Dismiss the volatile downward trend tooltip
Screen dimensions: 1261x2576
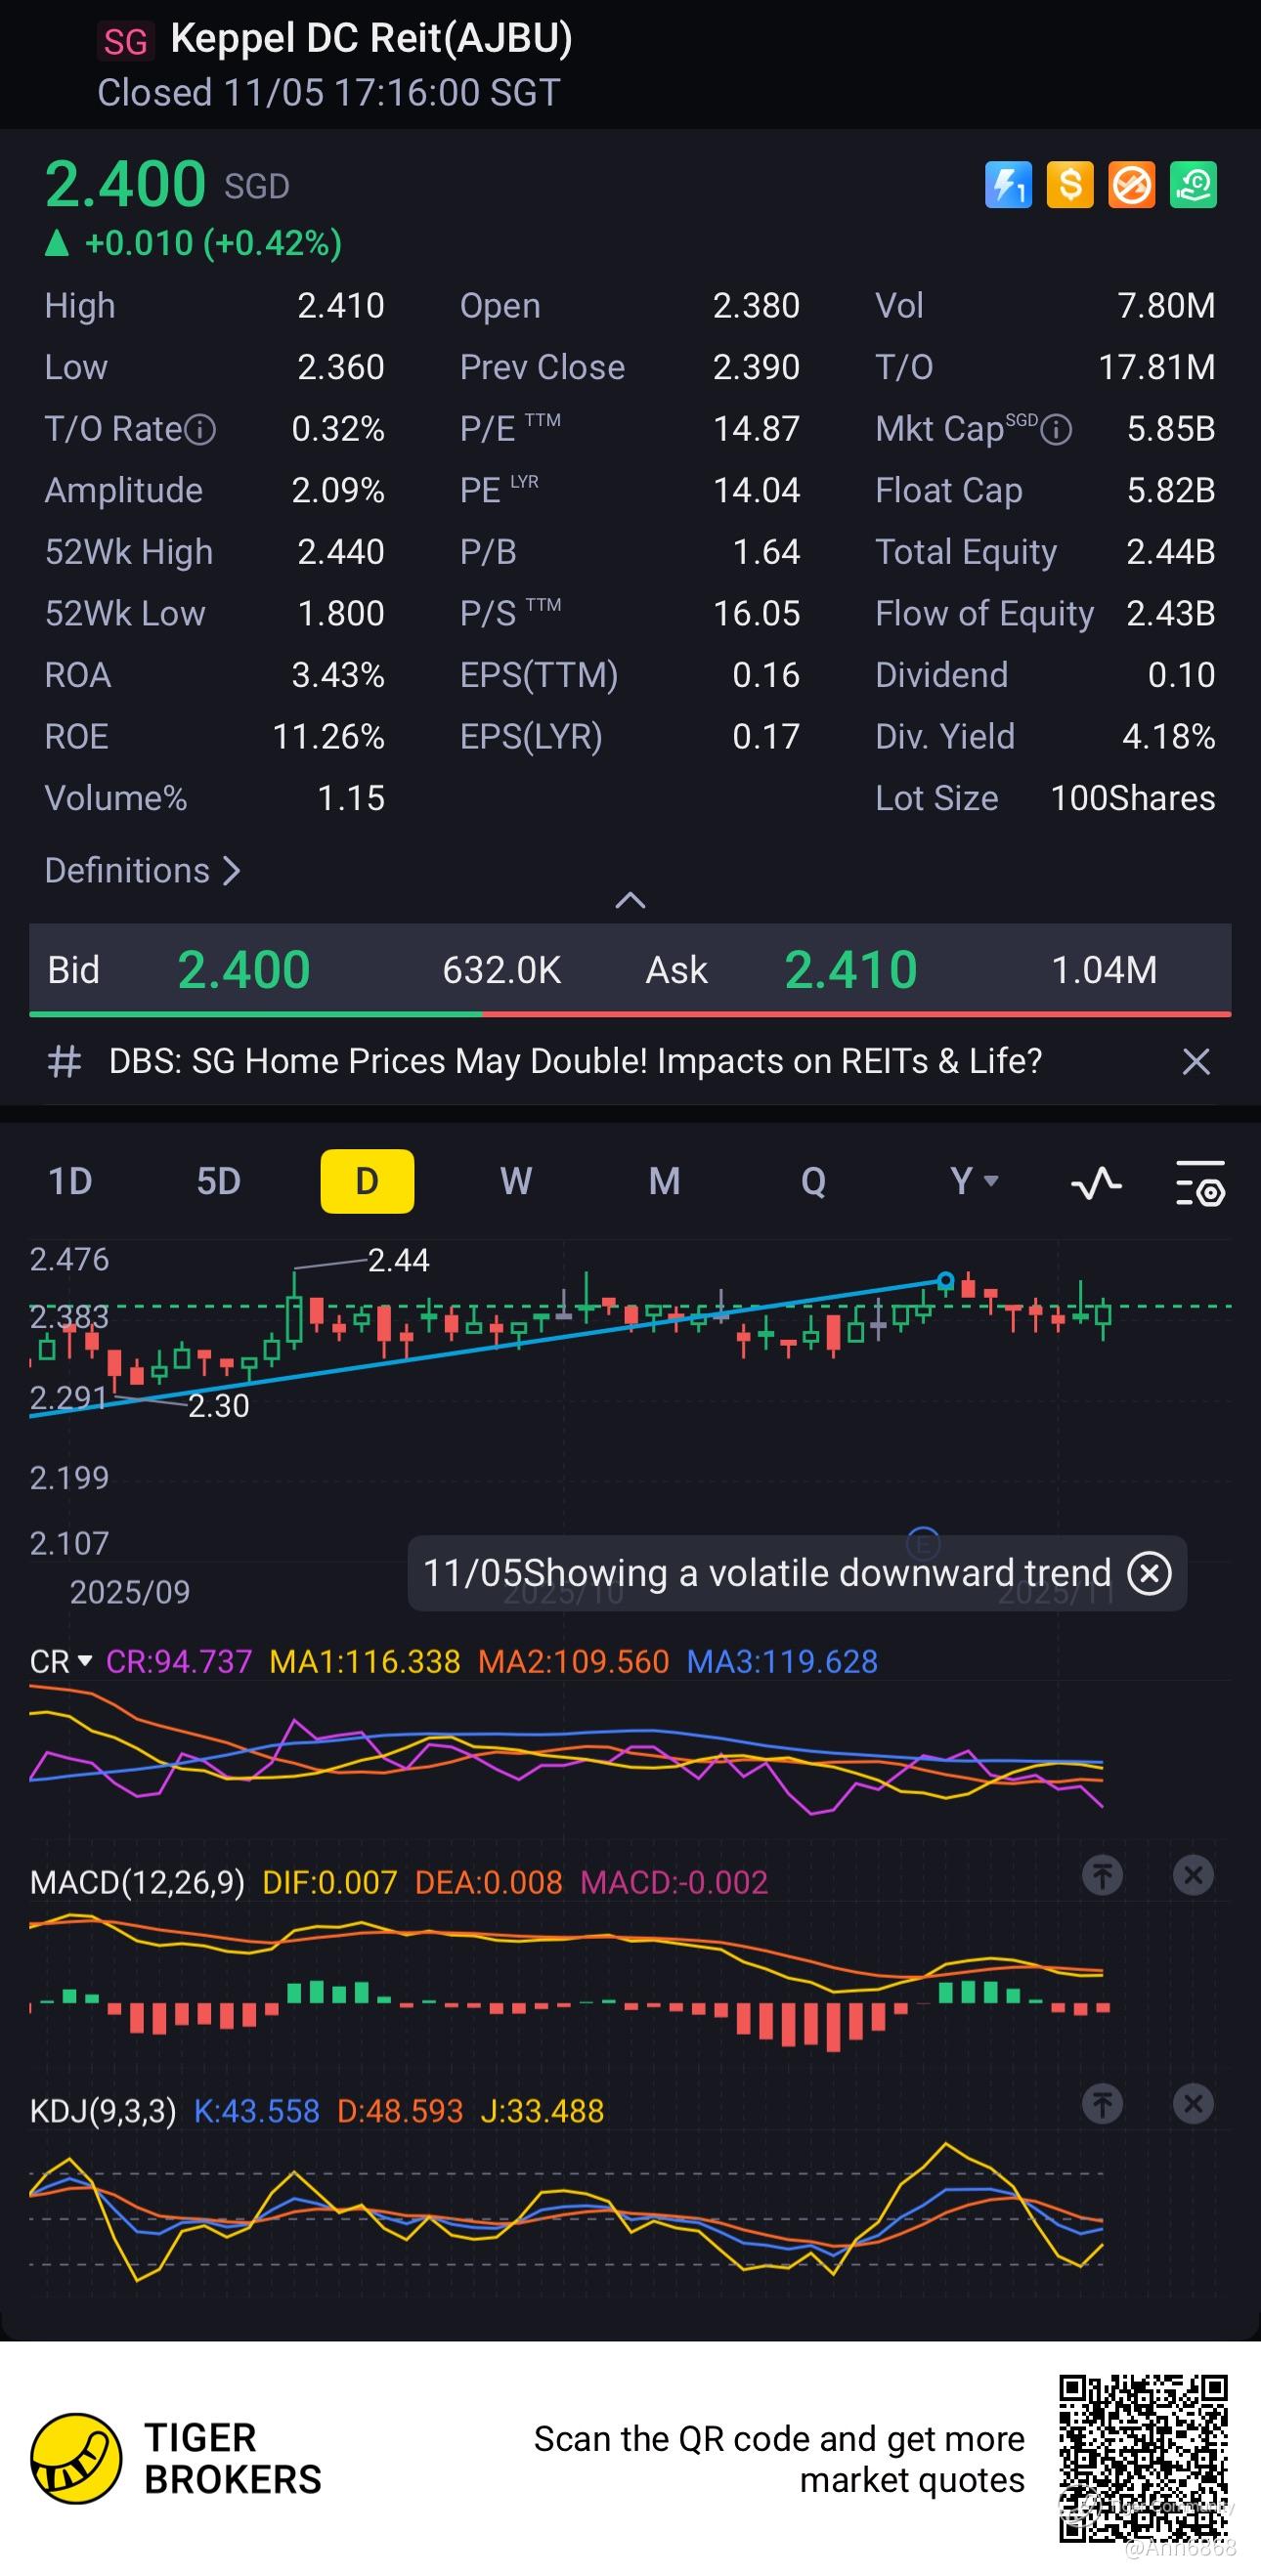pyautogui.click(x=1149, y=1573)
